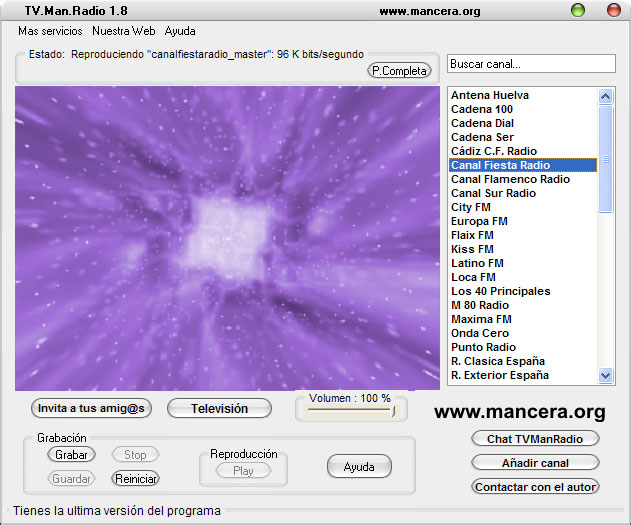
Task: Select Canal Sur Radio channel
Action: [523, 194]
